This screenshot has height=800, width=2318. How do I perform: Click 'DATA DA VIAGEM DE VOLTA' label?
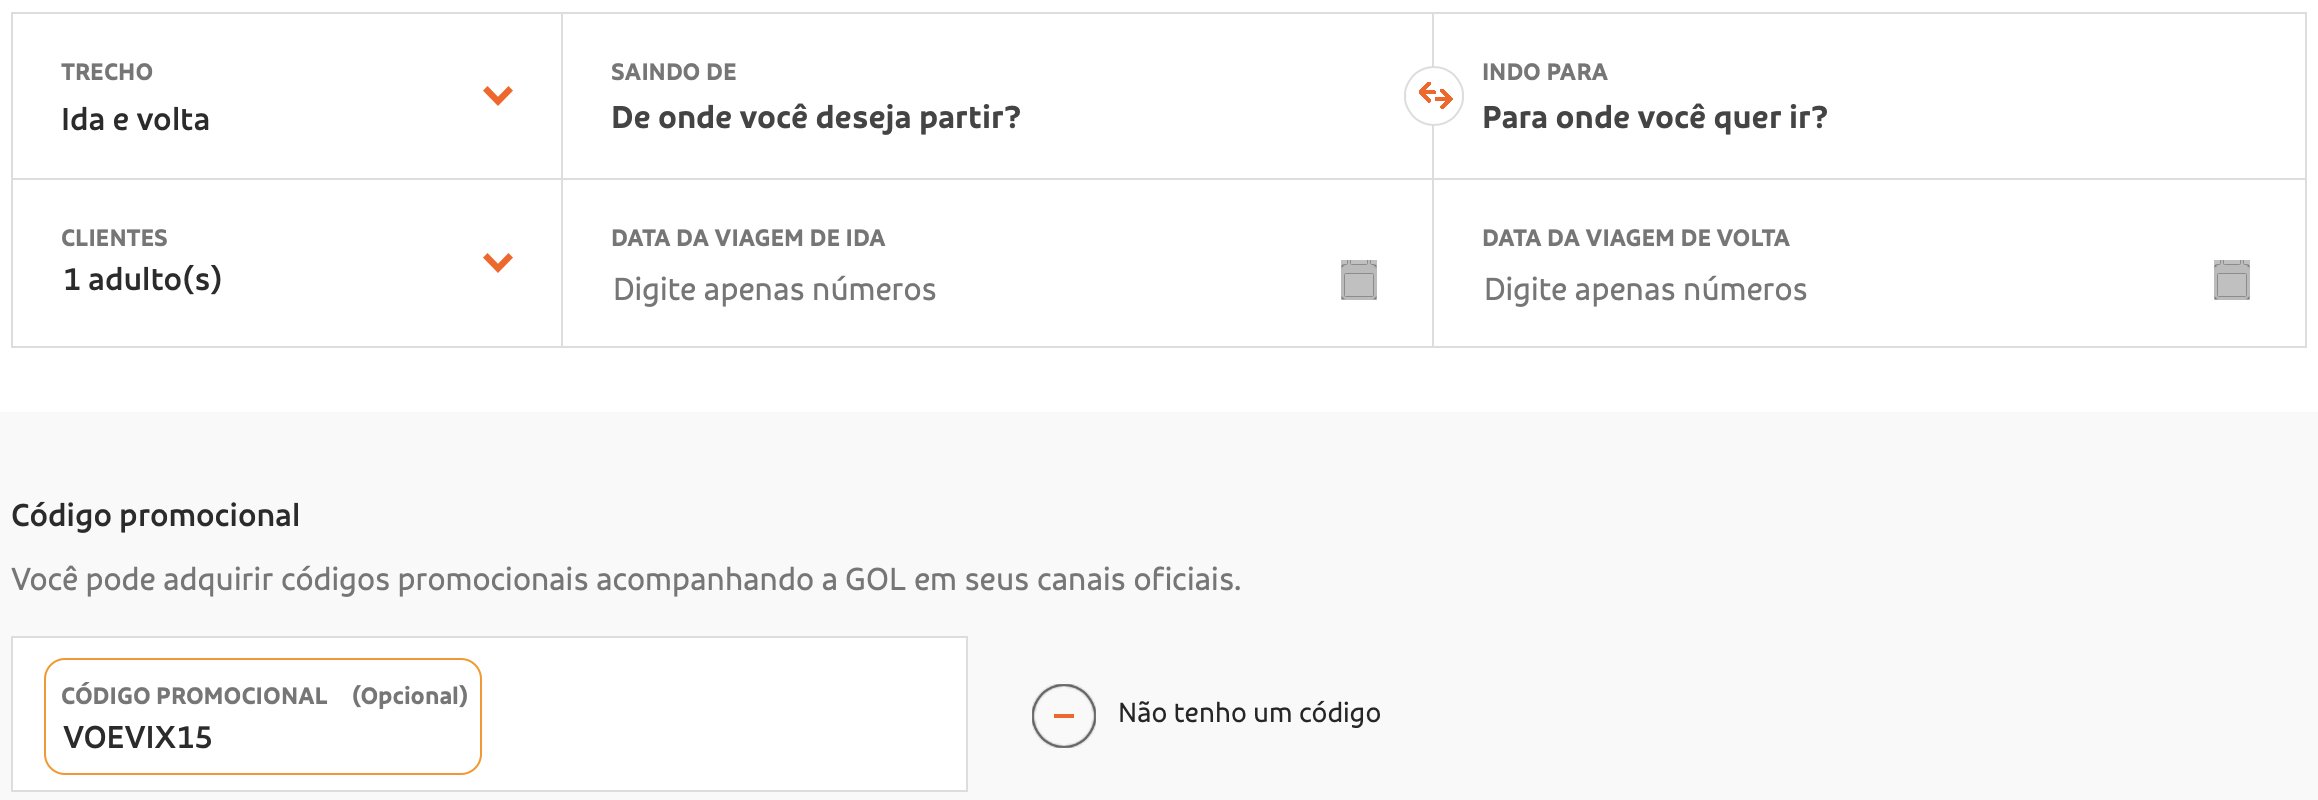coord(1636,238)
